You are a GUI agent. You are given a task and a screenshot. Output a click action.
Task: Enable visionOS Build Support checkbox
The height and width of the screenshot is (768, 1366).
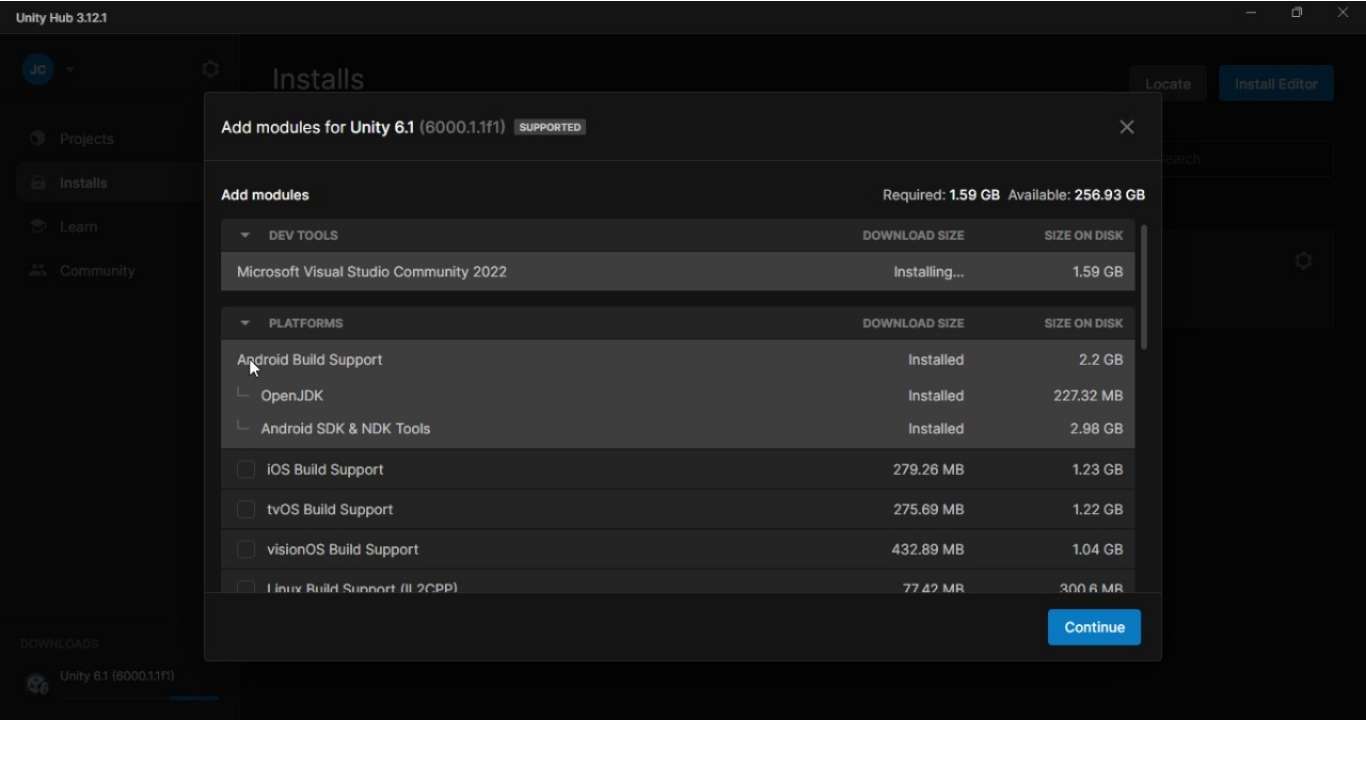tap(246, 549)
